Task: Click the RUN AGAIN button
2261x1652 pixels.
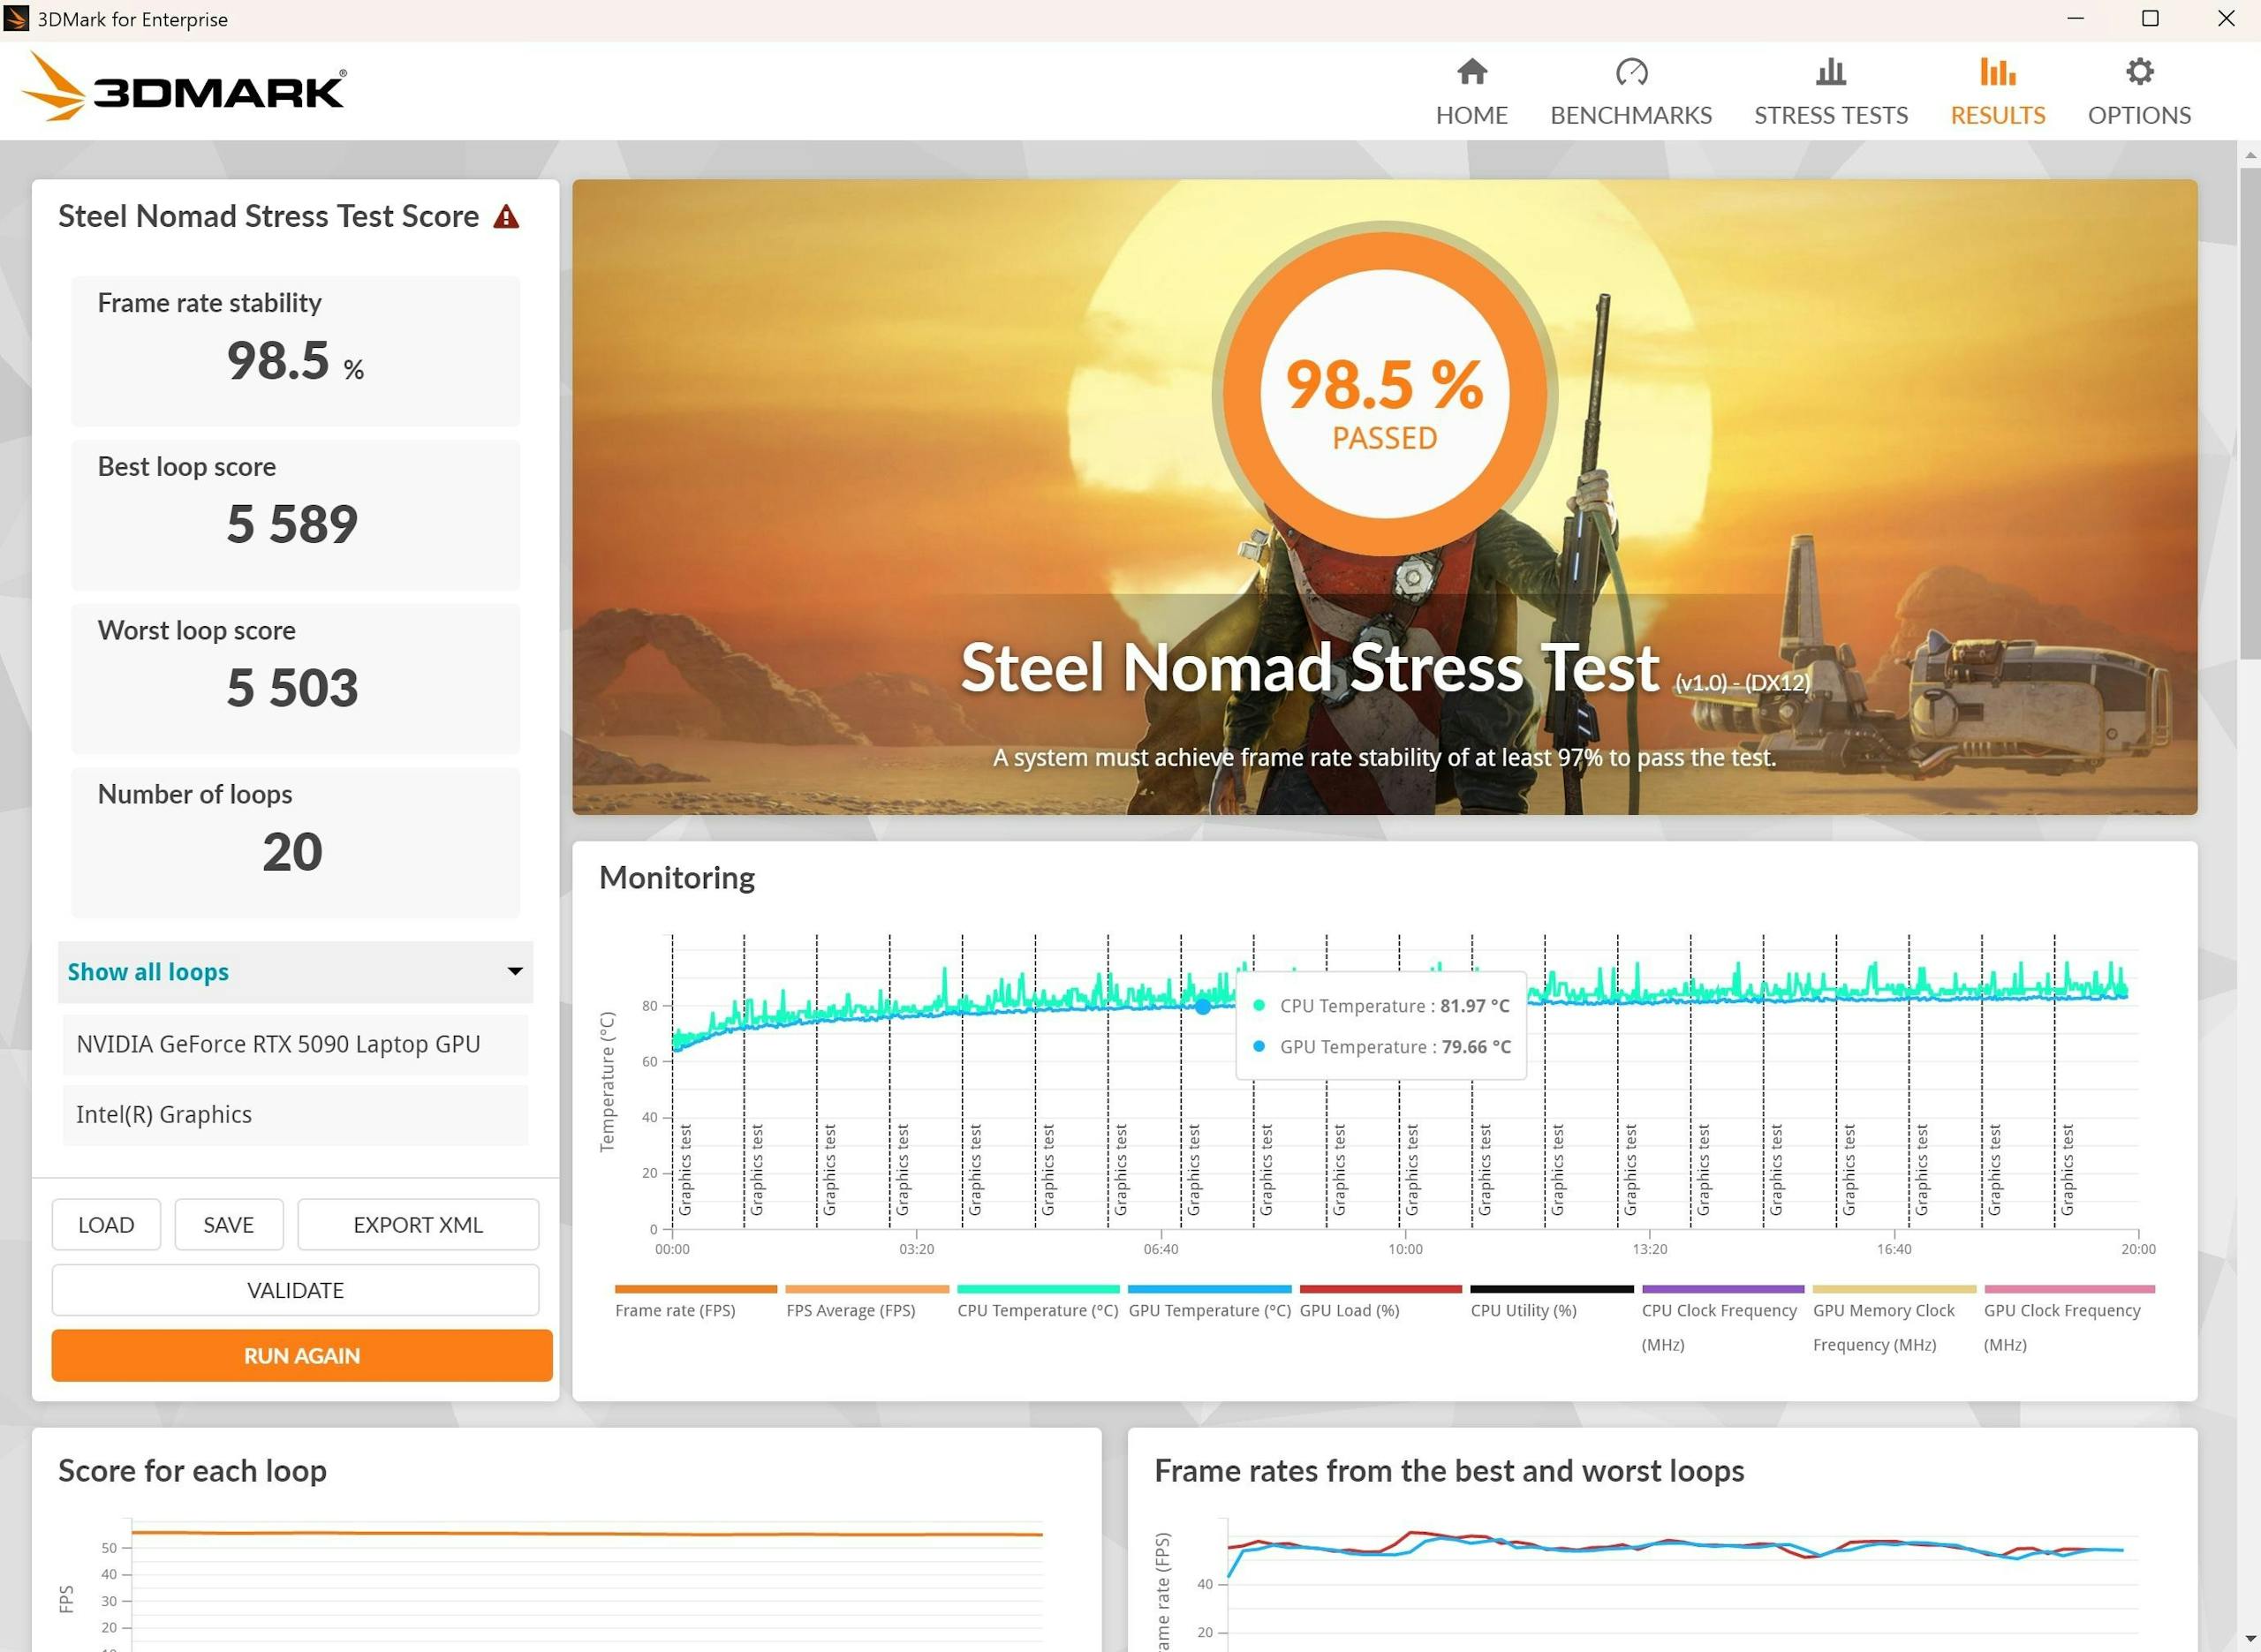Action: click(x=302, y=1356)
